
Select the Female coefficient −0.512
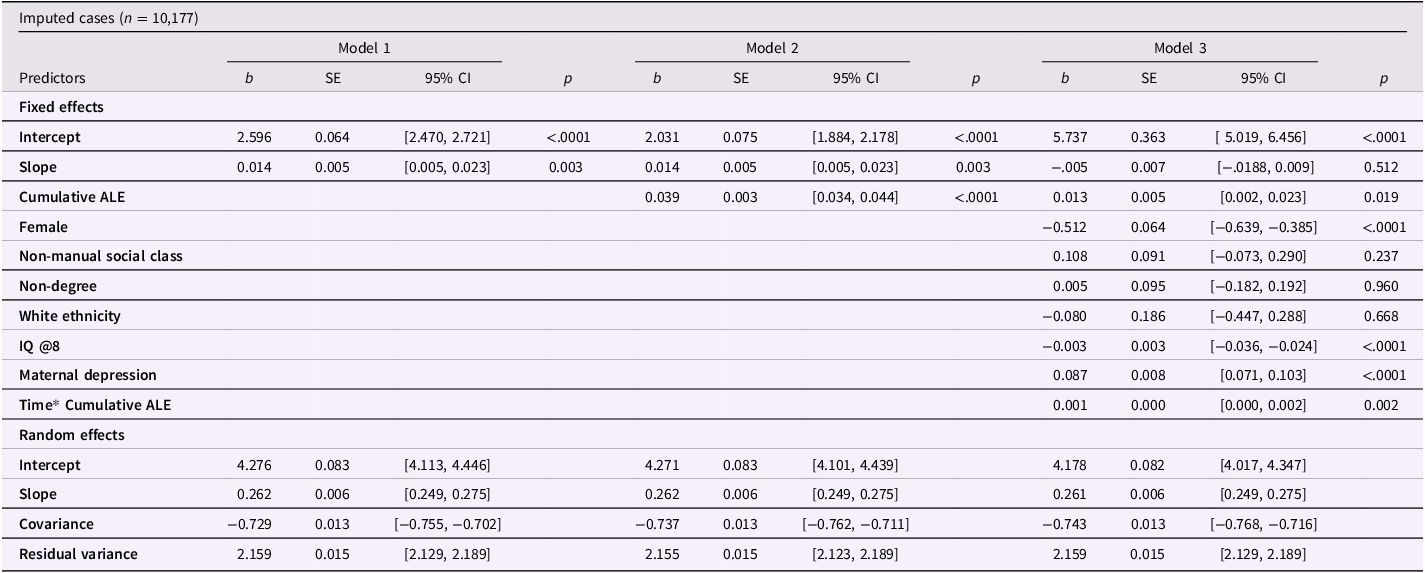coord(1065,227)
